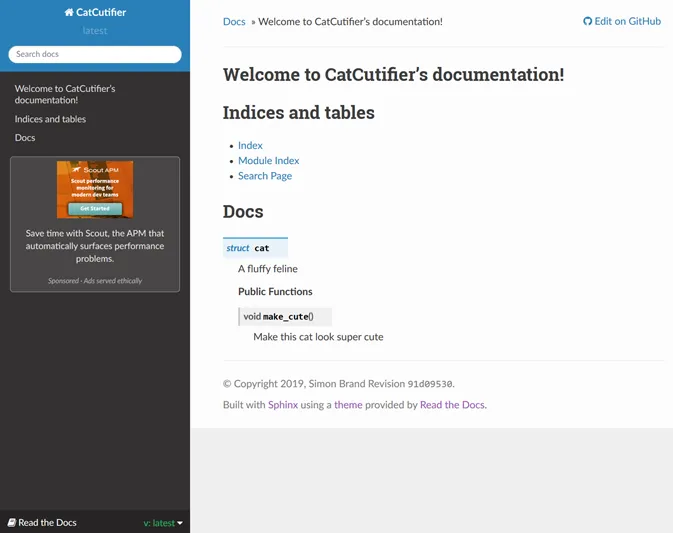The width and height of the screenshot is (673, 533).
Task: Click the 'void make_cute()' function signature
Action: 285,317
